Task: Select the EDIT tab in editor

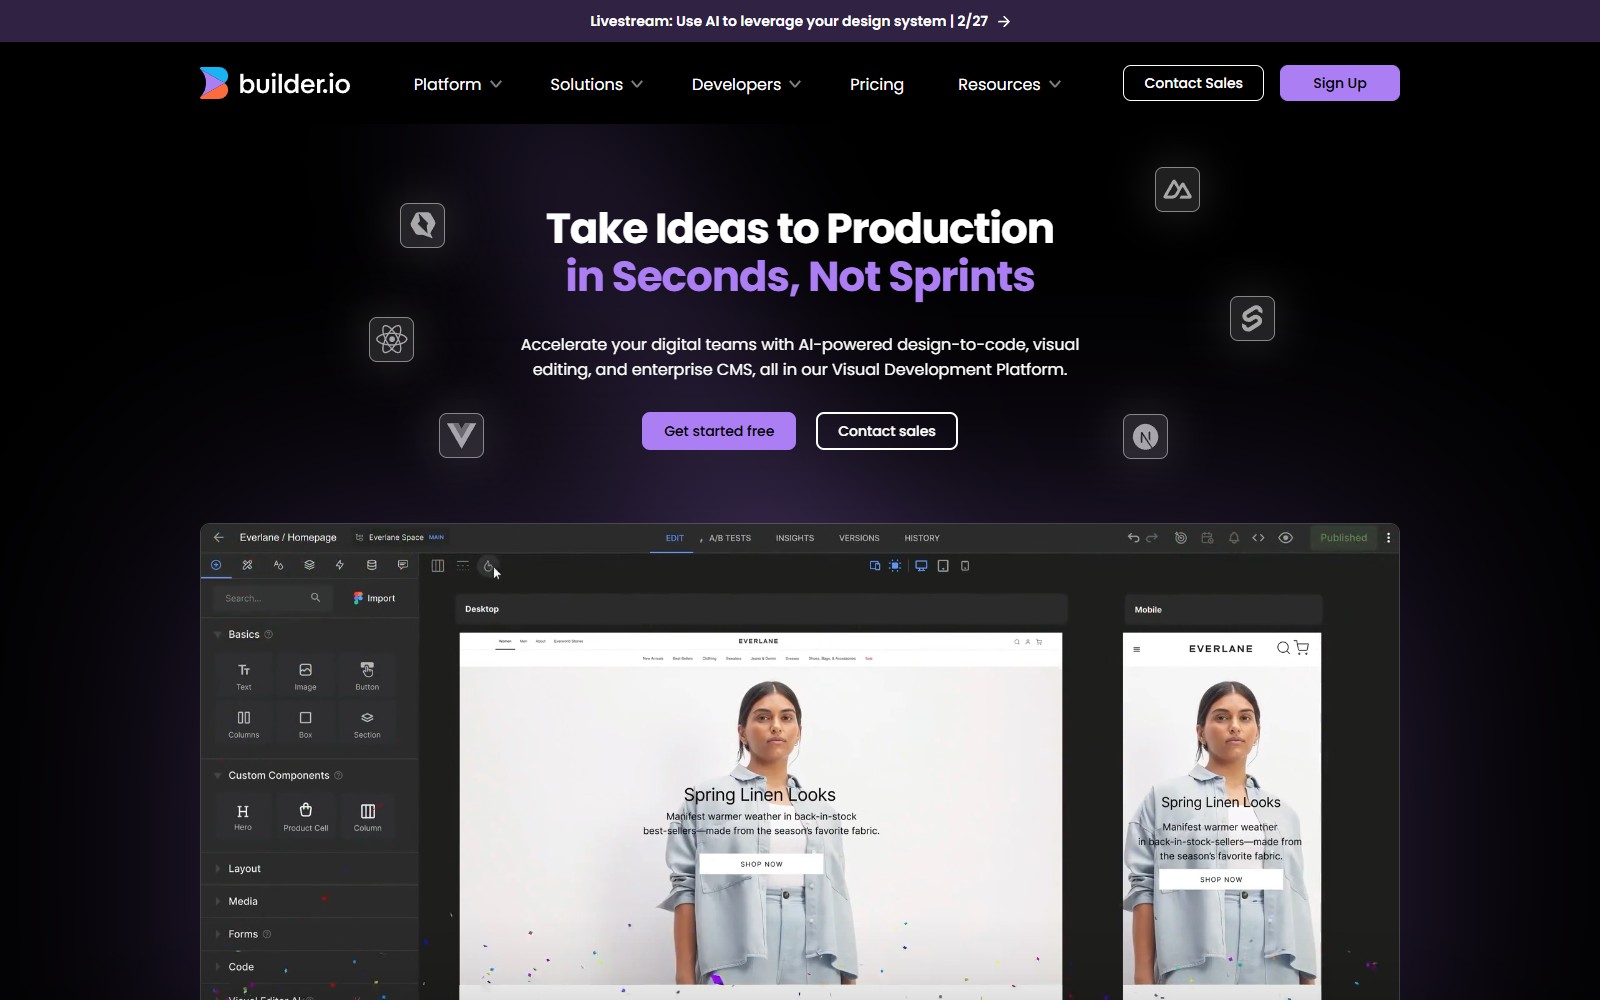Action: click(675, 538)
